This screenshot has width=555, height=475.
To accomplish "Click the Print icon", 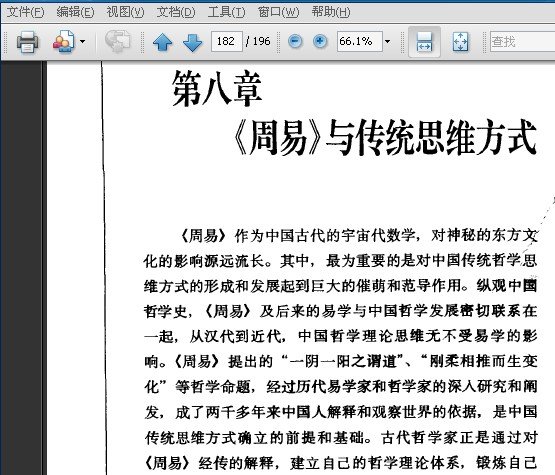I will 27,42.
